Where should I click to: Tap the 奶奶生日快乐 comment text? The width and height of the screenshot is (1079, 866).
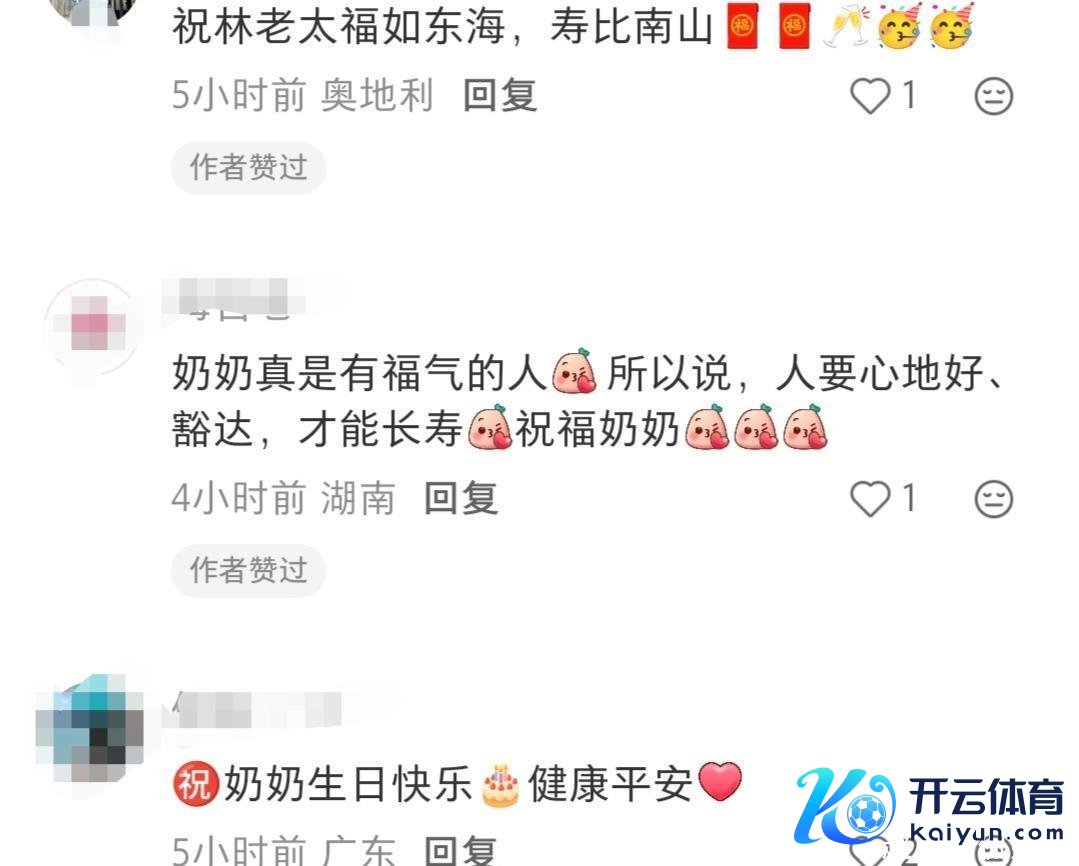pyautogui.click(x=458, y=783)
